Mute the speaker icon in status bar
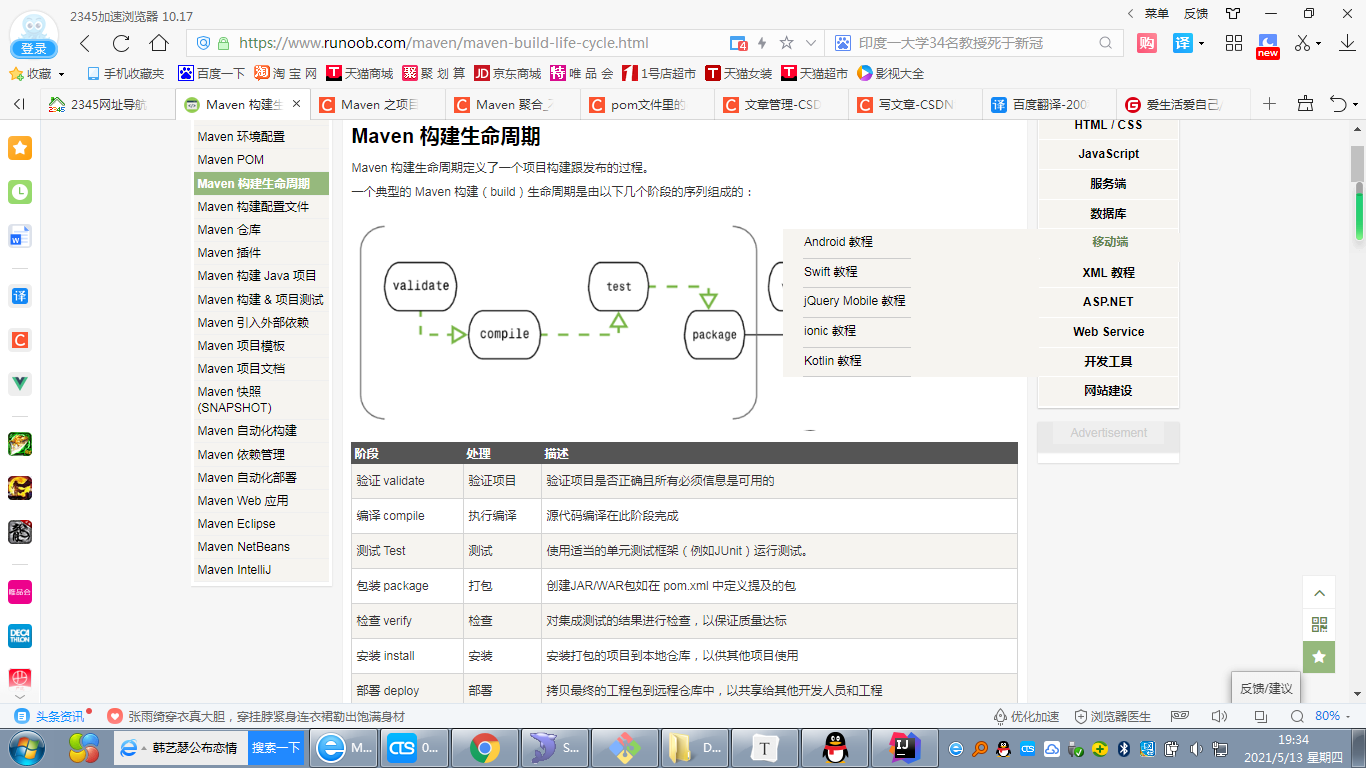Screen dimensions: 1366x768 coord(1218,716)
